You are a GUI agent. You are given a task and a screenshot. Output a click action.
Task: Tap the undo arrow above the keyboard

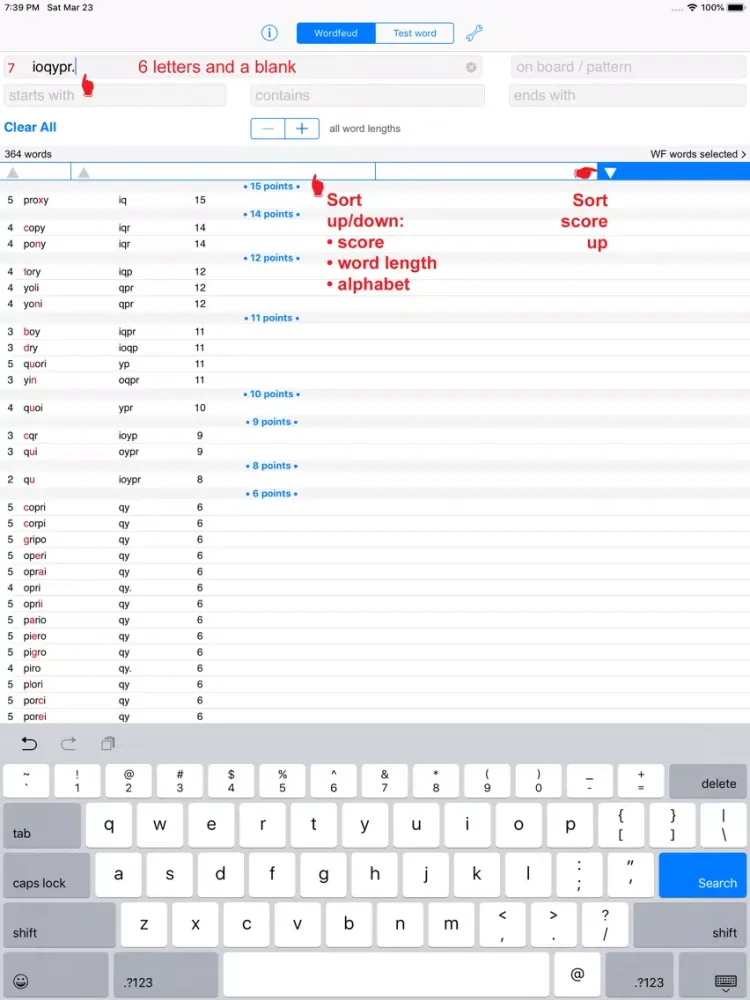29,743
